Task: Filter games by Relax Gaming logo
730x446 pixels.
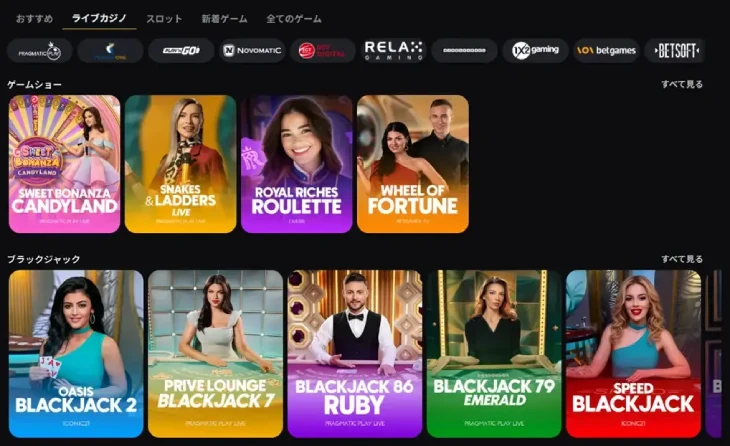Action: 393,50
